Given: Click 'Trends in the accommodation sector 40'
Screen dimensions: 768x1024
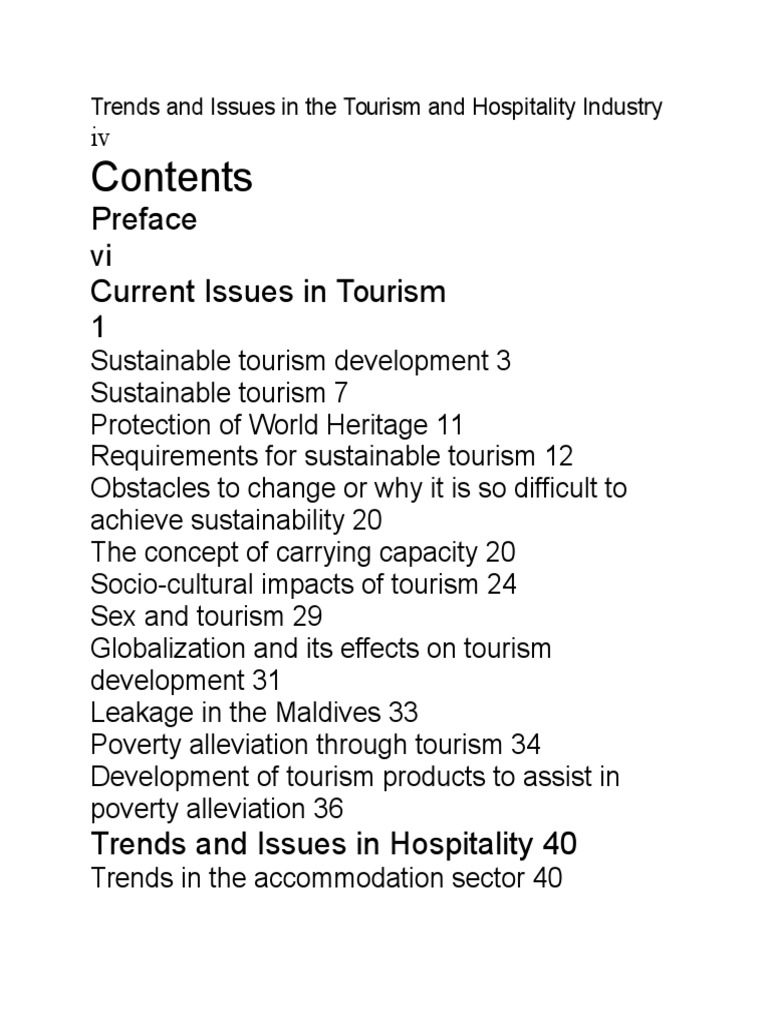Looking at the screenshot, I should 326,879.
